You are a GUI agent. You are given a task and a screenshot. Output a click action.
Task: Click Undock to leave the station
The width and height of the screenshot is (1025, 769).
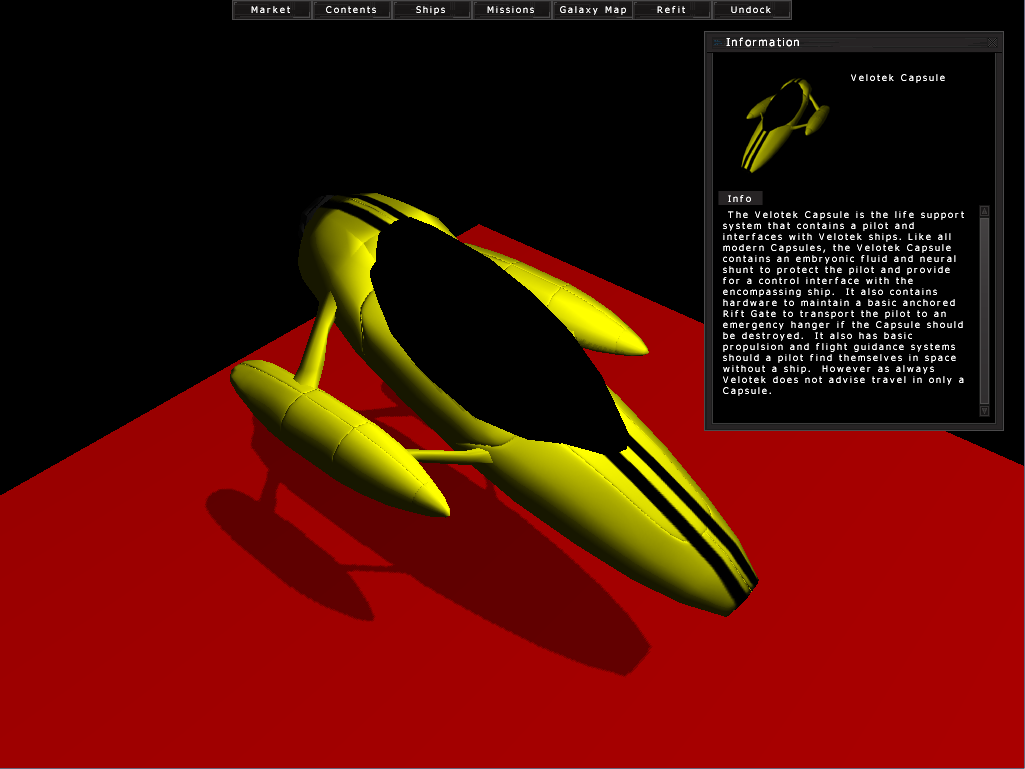click(x=751, y=10)
